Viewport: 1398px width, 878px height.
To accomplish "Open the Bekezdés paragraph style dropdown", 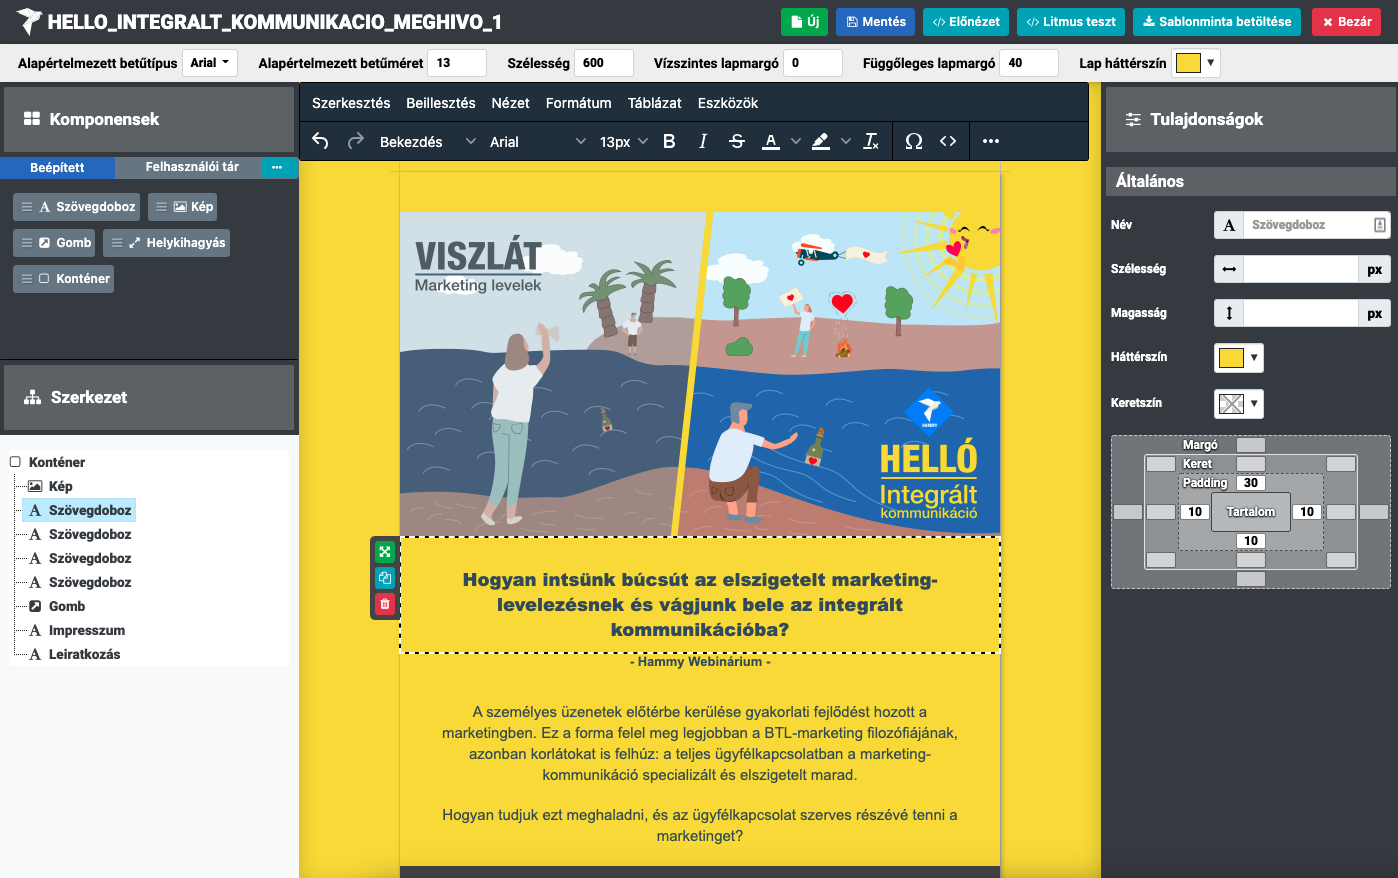I will point(427,142).
